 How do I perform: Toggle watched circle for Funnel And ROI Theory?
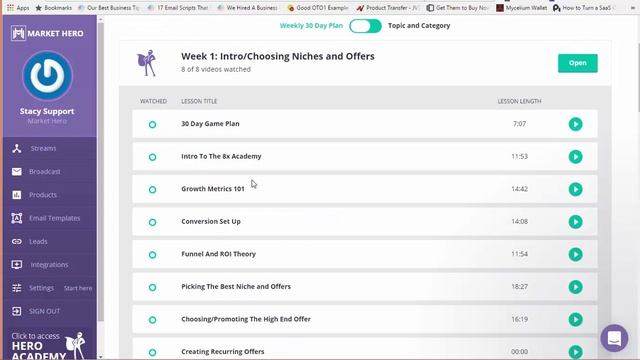pos(152,255)
